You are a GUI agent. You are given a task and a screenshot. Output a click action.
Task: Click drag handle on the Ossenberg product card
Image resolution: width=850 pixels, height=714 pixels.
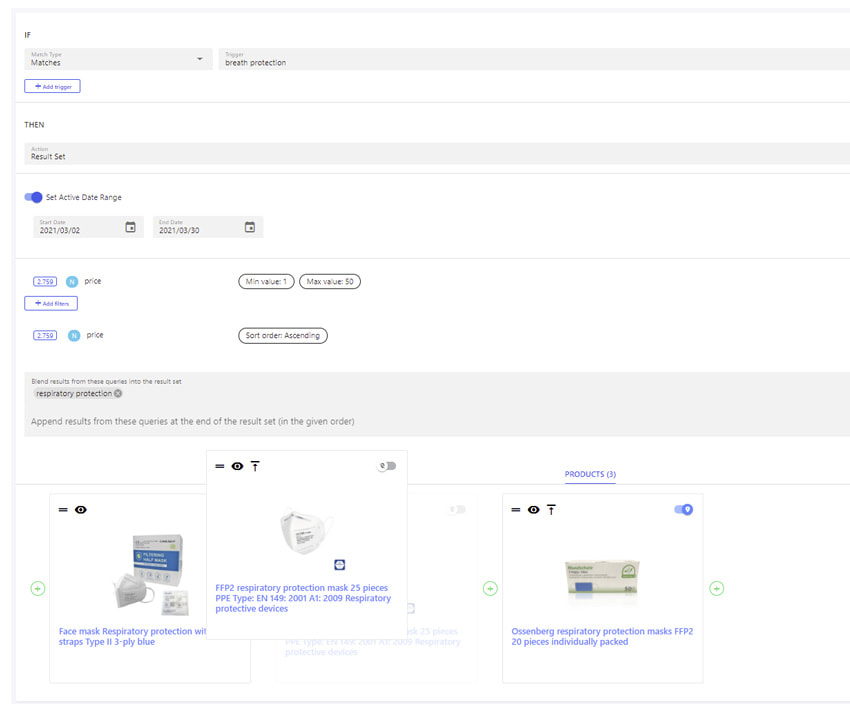coord(516,510)
